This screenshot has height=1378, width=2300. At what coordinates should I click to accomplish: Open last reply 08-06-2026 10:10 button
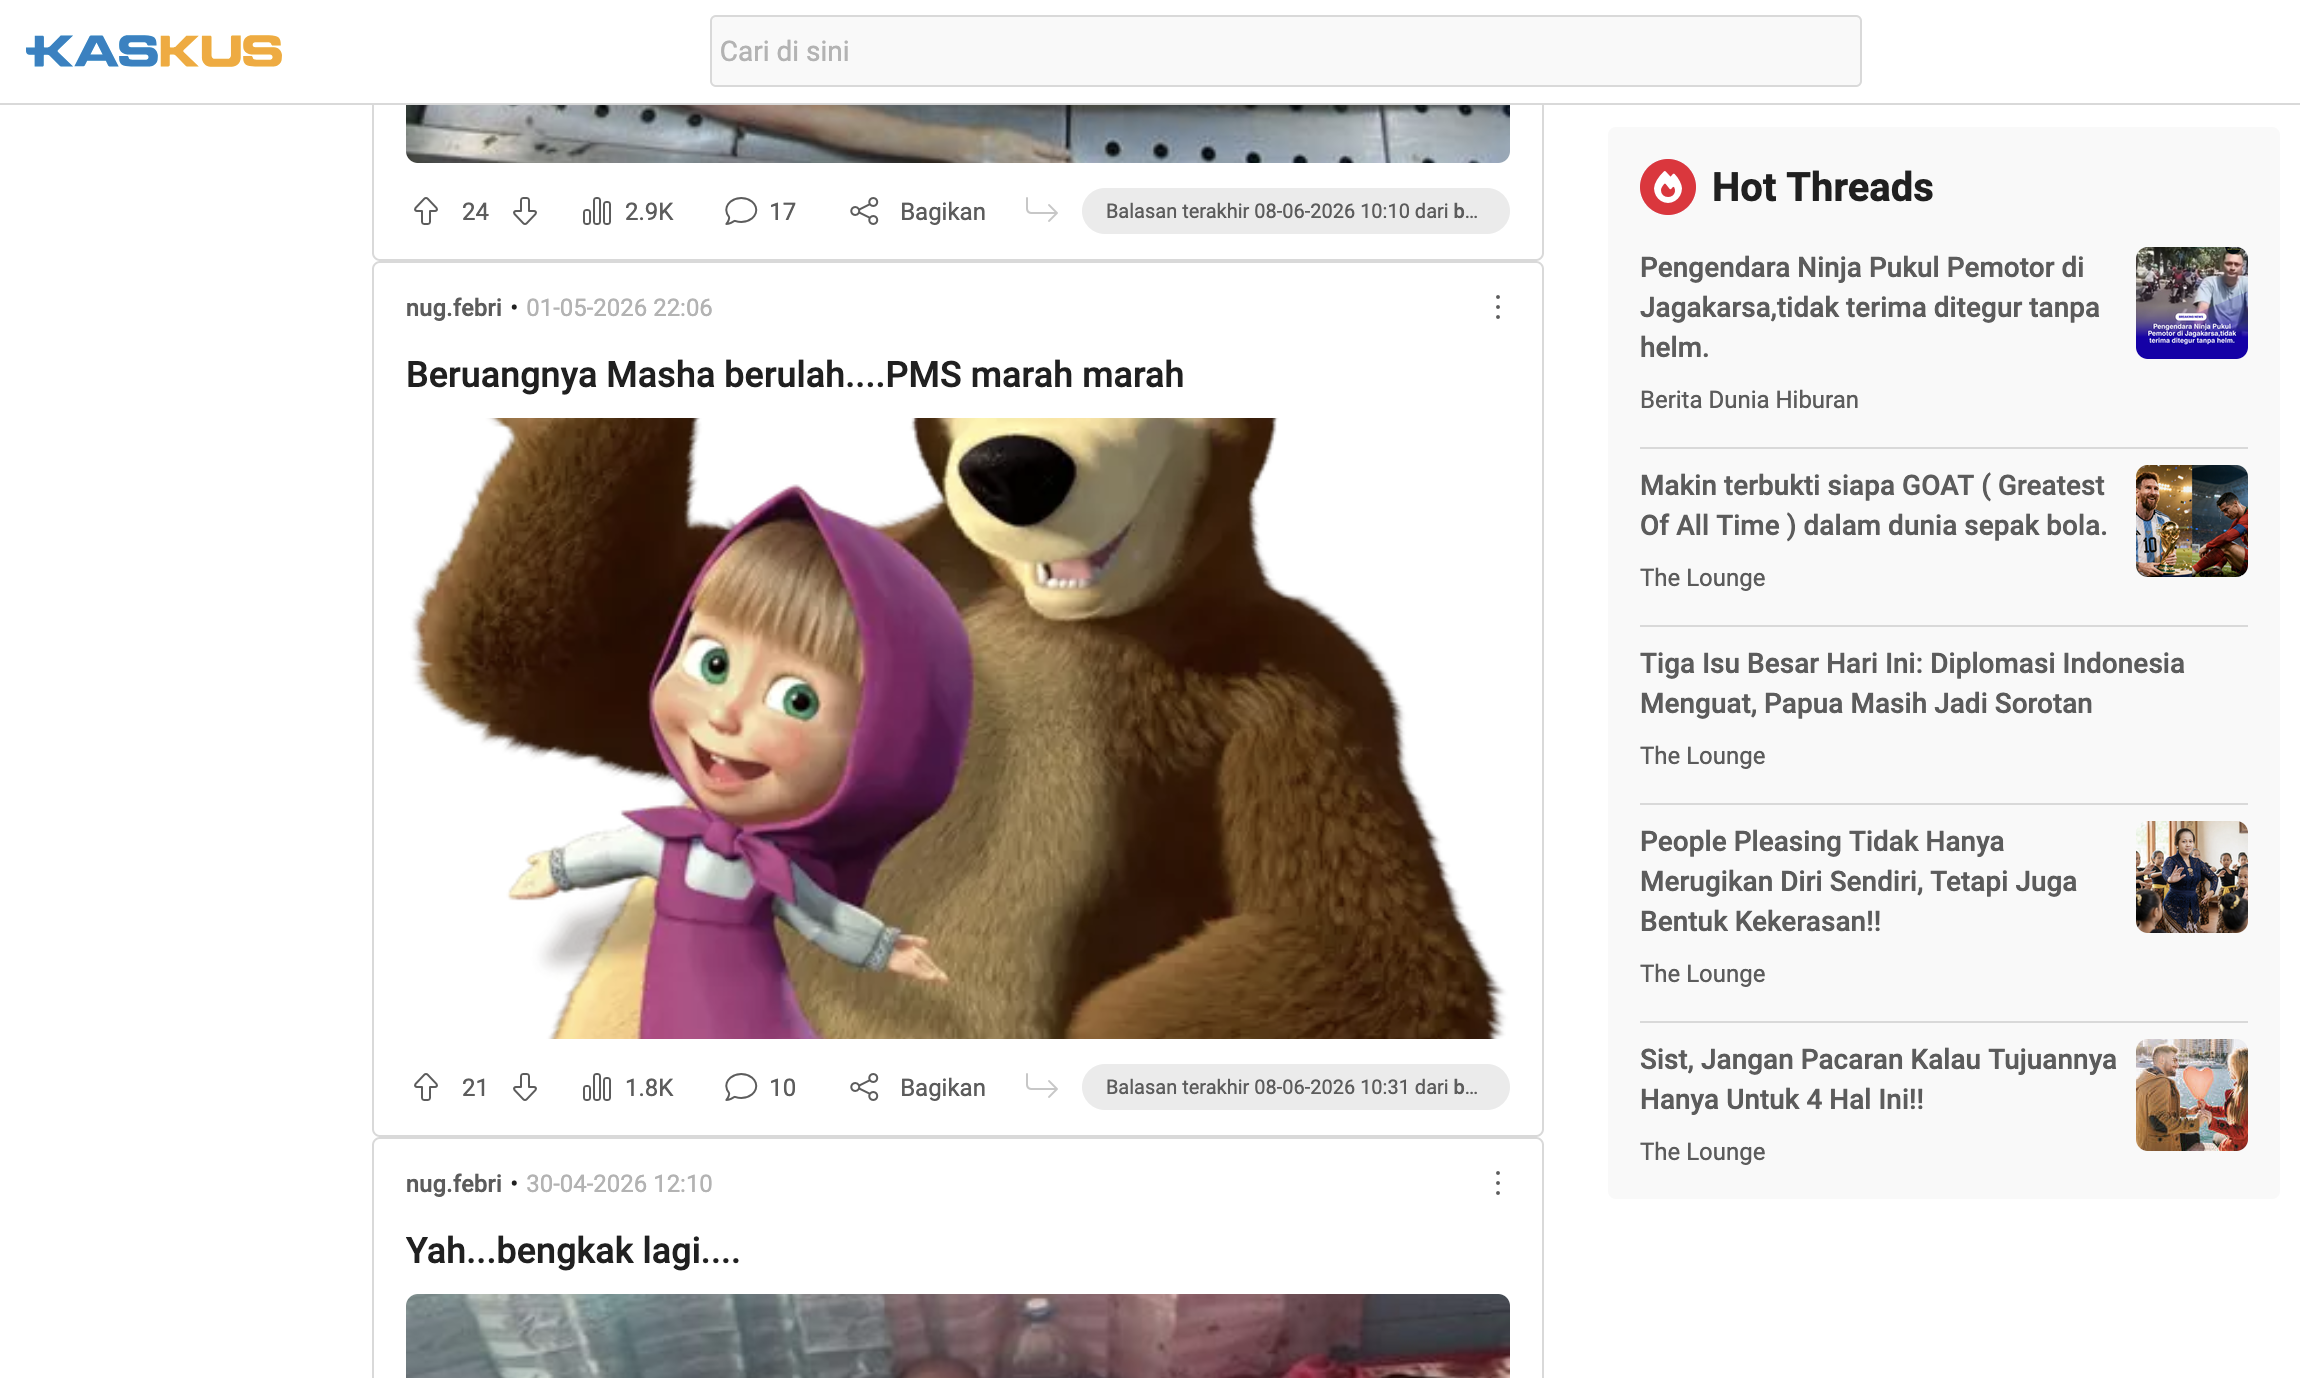pos(1296,211)
